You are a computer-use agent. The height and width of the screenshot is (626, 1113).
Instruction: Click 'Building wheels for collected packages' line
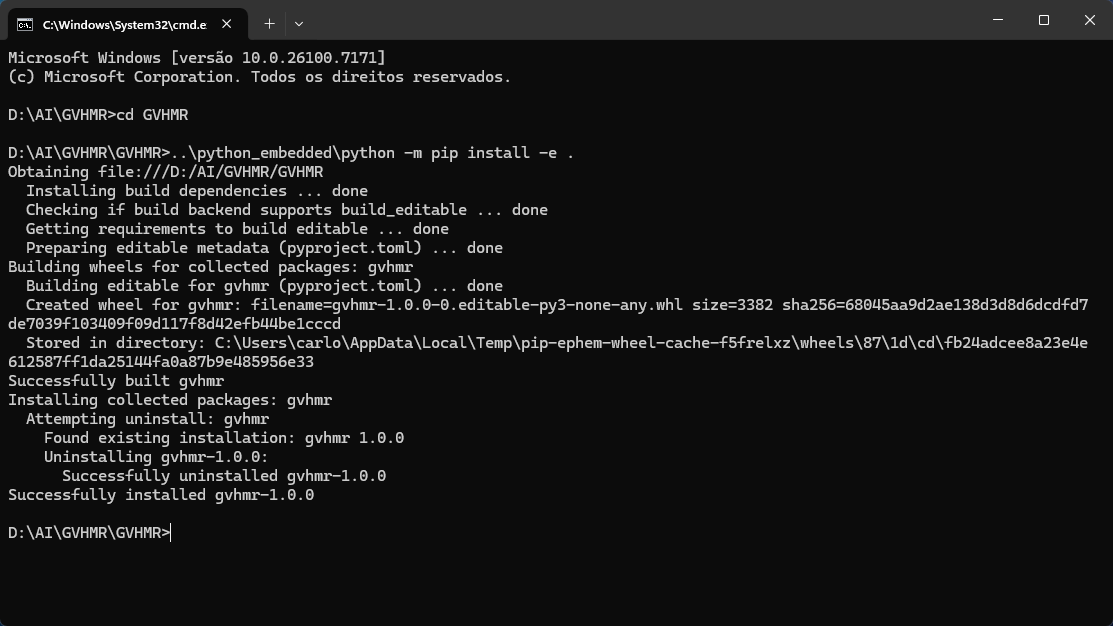point(210,267)
